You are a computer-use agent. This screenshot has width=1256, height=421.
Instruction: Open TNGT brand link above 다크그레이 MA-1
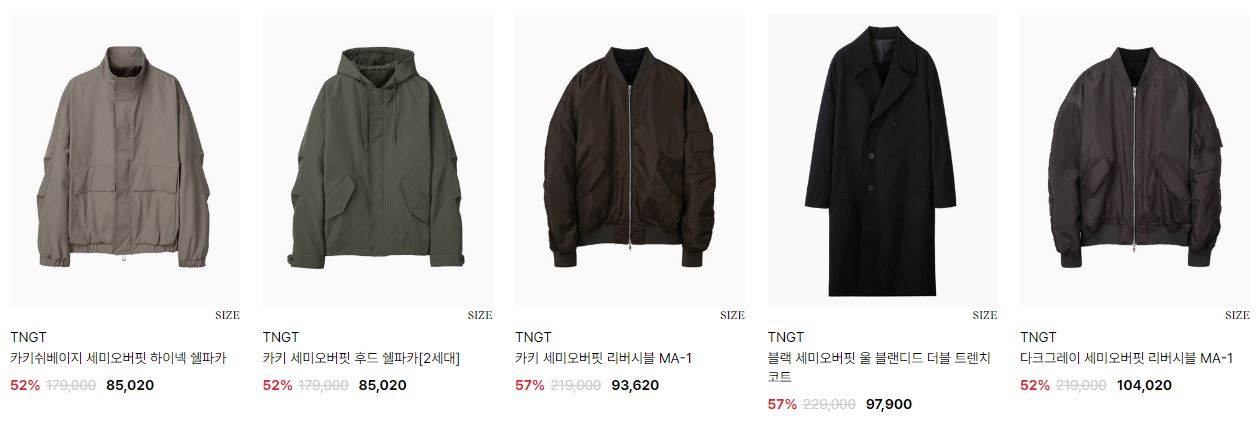click(x=1038, y=337)
